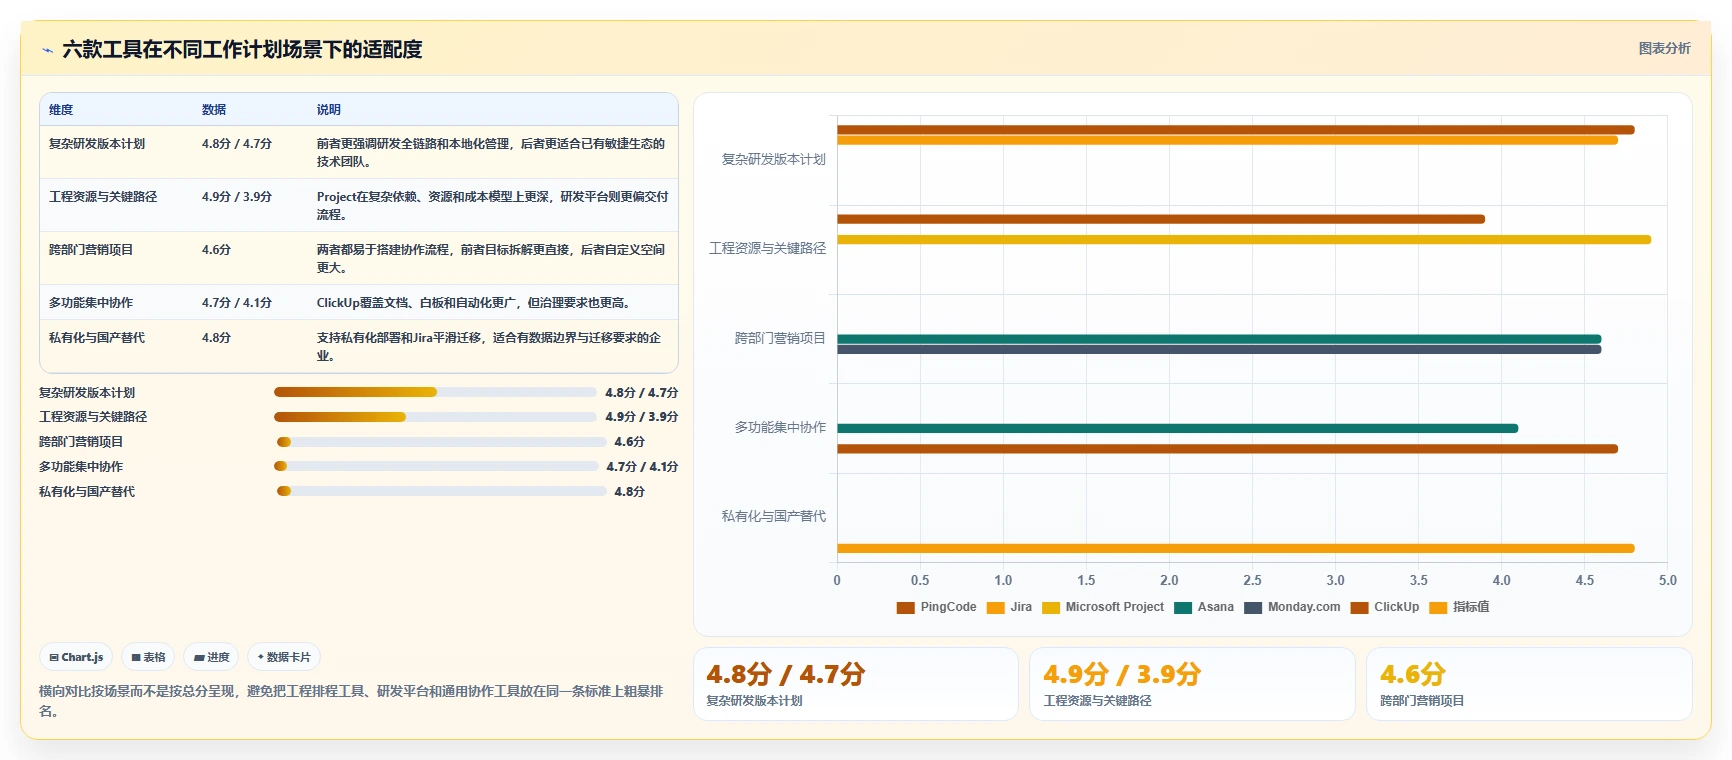
Task: Toggle PingCode legend color swatch
Action: click(x=905, y=607)
